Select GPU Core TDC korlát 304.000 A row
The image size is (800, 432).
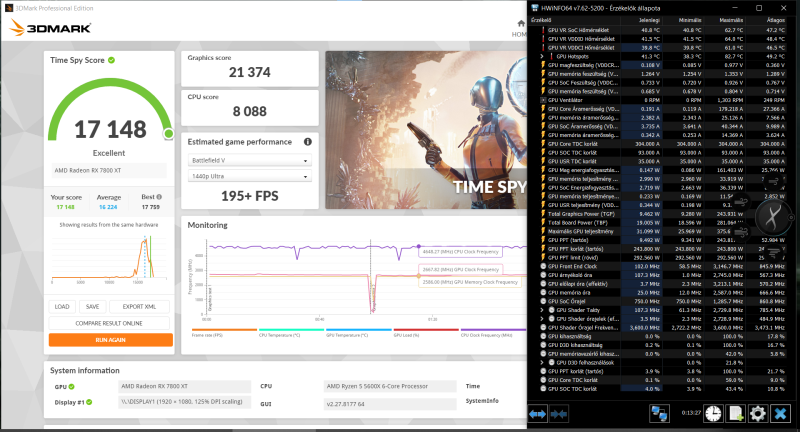[x=663, y=144]
